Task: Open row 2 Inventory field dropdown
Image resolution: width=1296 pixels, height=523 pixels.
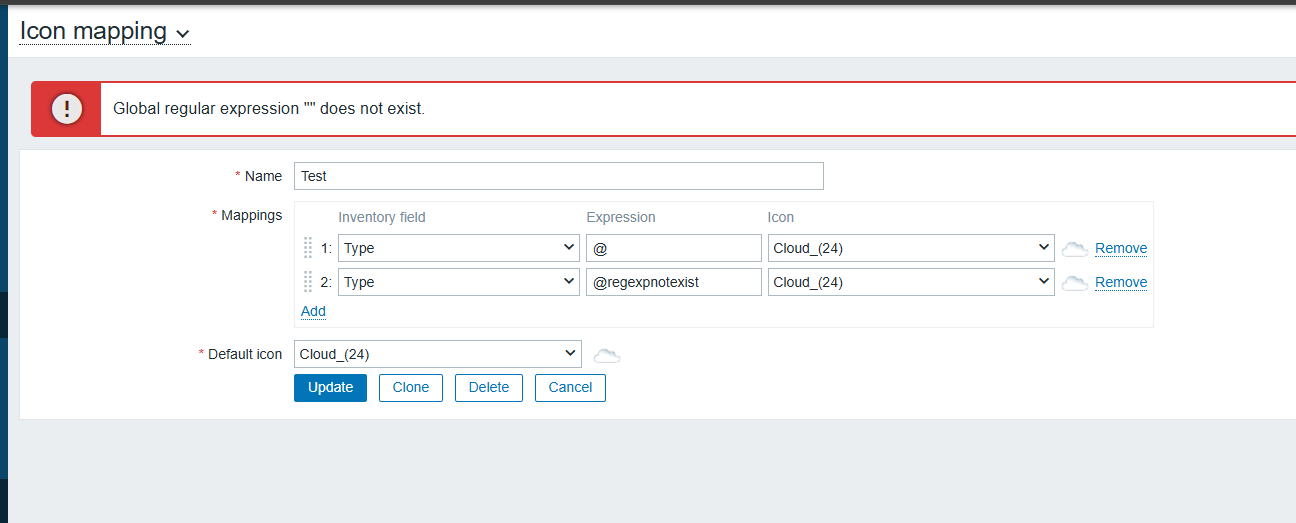Action: pos(458,282)
